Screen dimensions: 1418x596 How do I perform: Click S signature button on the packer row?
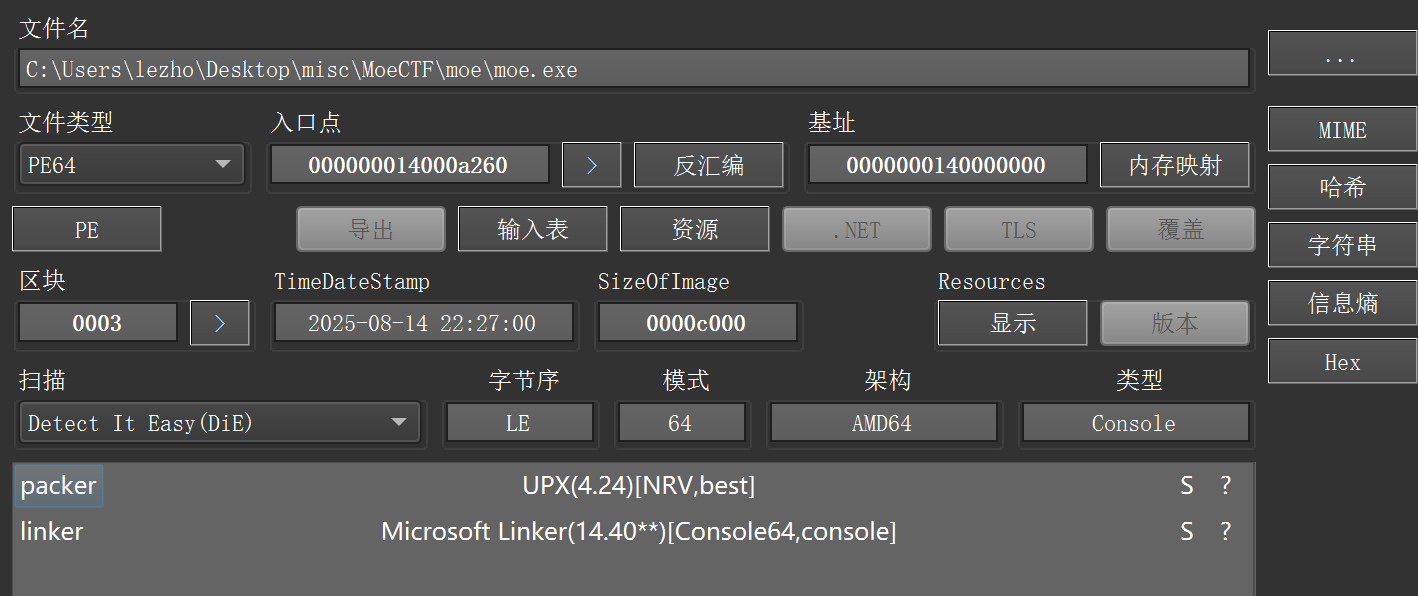(1186, 485)
